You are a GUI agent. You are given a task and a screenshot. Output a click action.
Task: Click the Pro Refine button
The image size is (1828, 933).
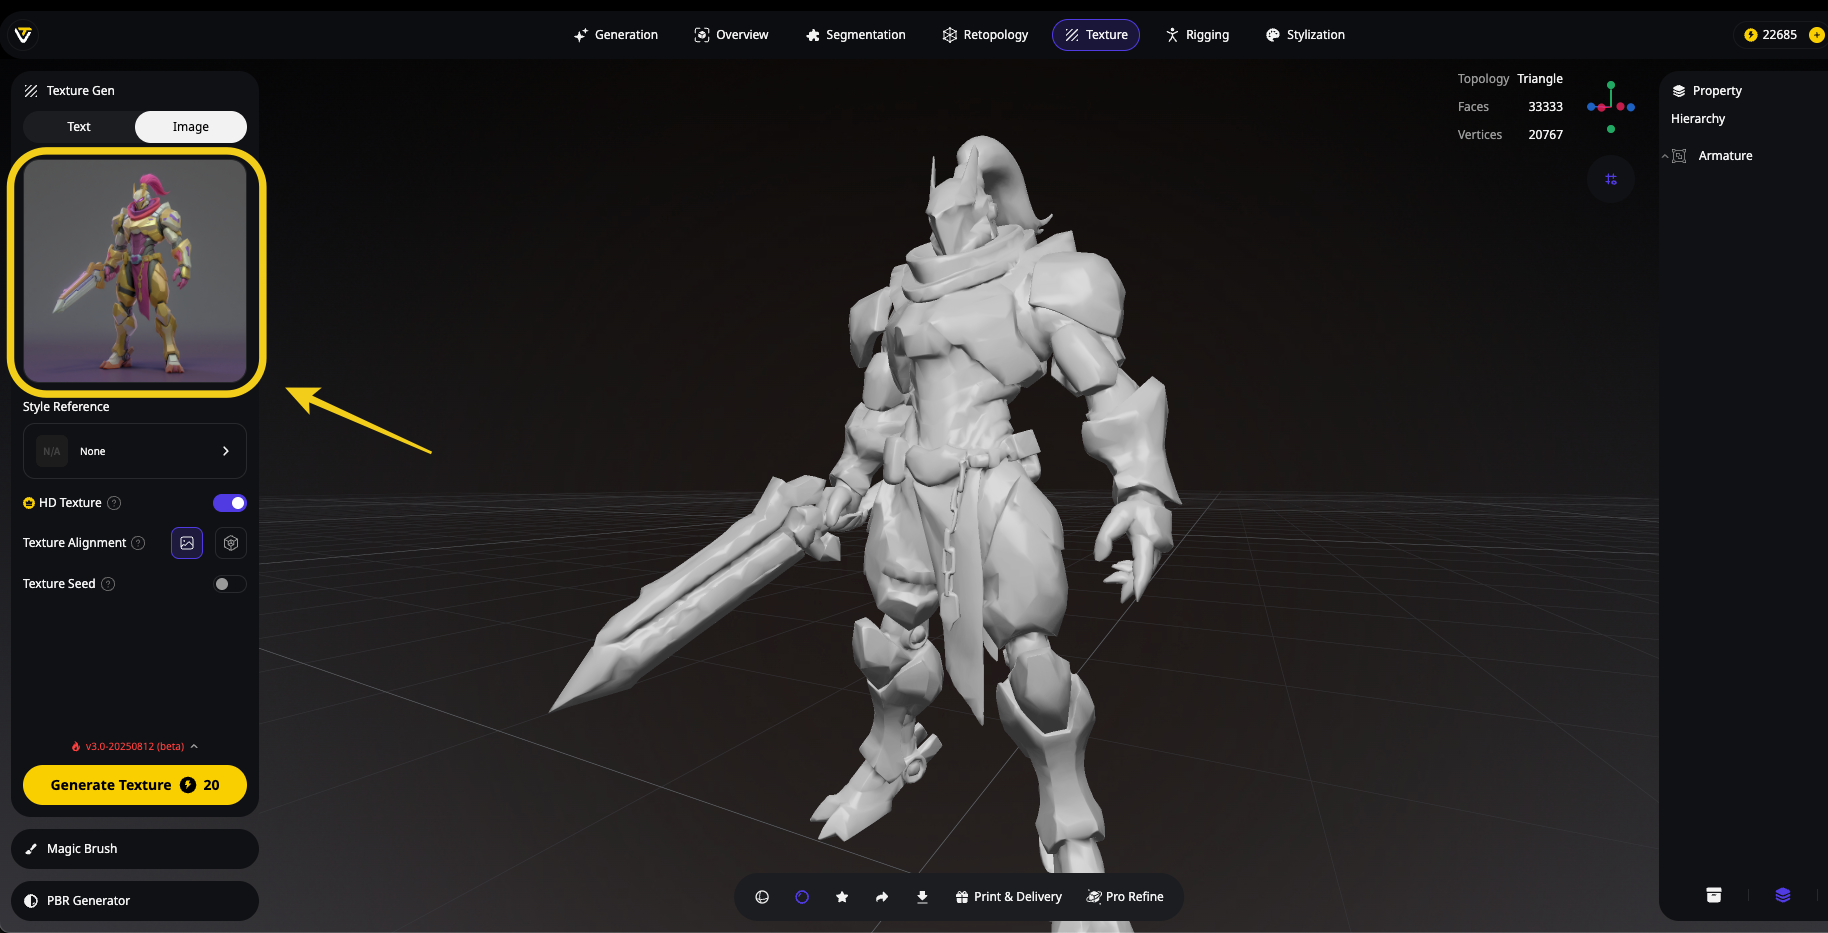[x=1125, y=897]
